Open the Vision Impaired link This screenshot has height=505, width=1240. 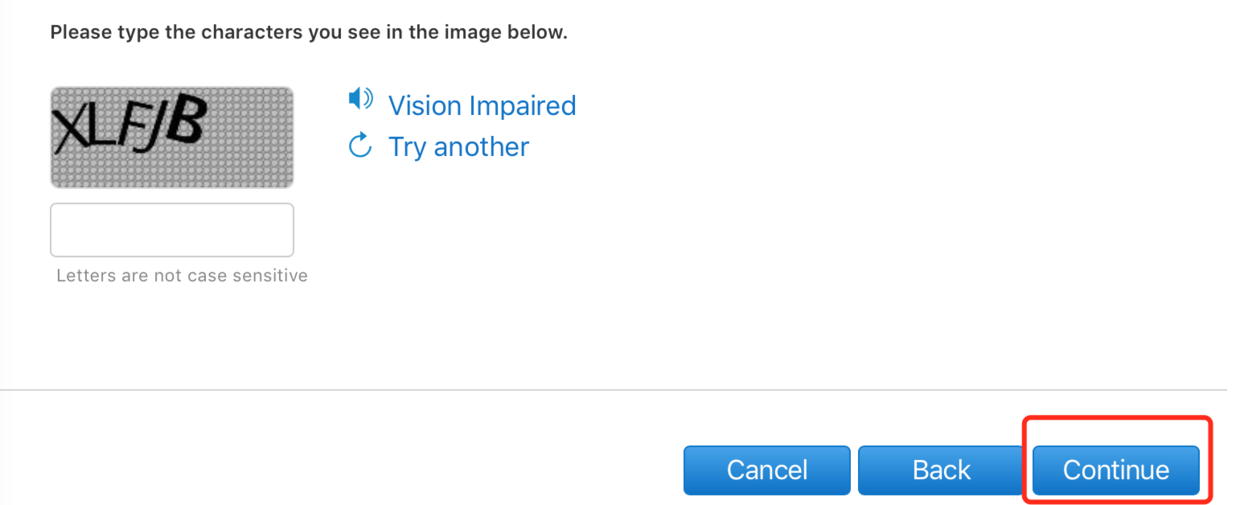(x=482, y=105)
